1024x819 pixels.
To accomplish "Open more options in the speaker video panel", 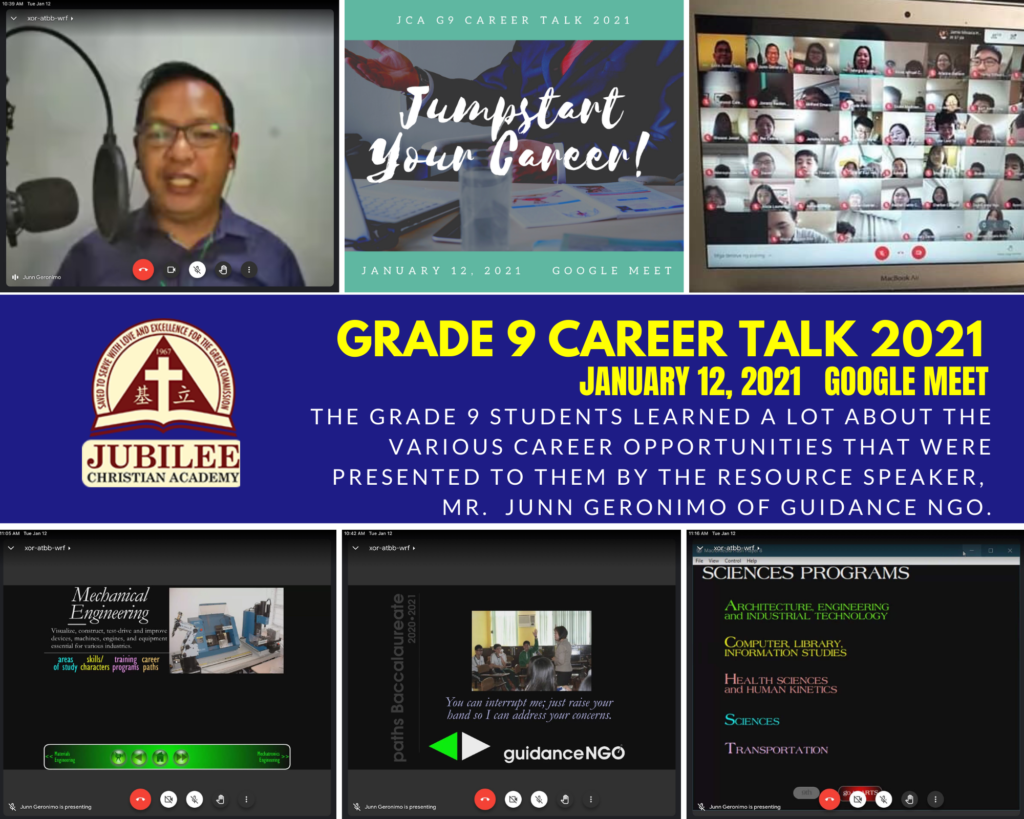I will pyautogui.click(x=249, y=269).
